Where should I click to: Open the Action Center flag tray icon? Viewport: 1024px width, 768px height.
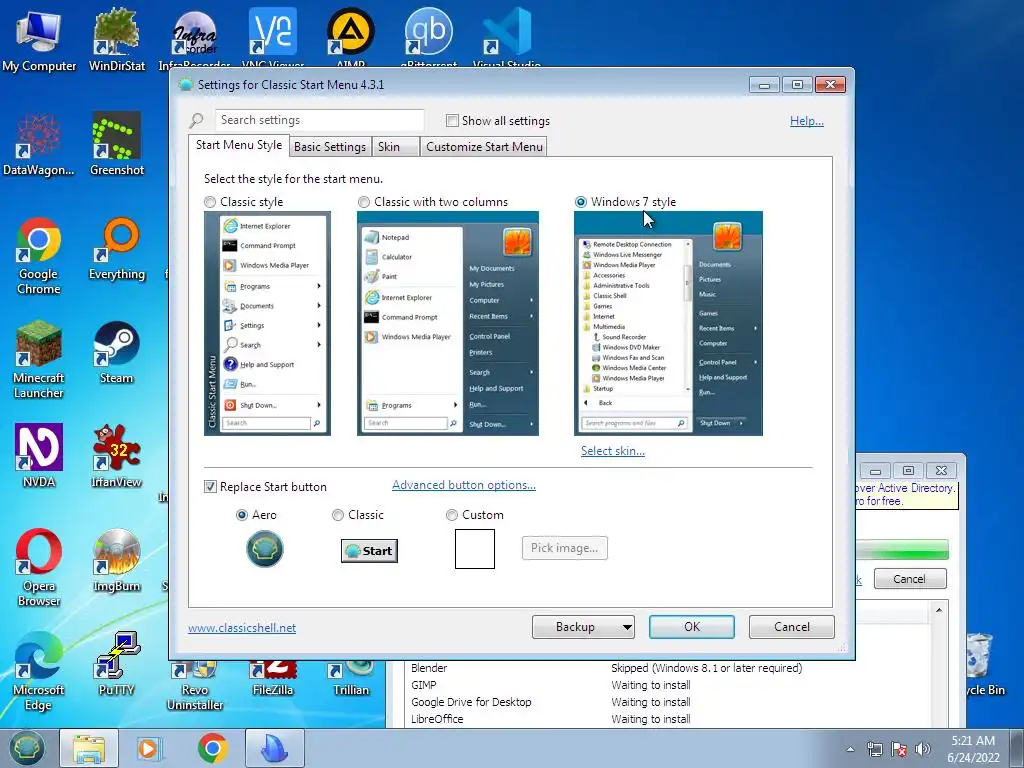(x=899, y=749)
